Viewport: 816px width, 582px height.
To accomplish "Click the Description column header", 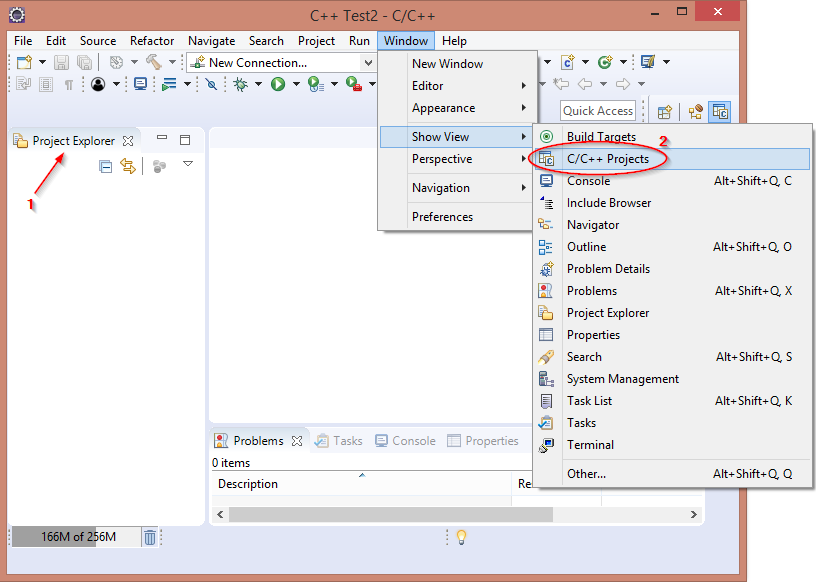I will coord(248,484).
